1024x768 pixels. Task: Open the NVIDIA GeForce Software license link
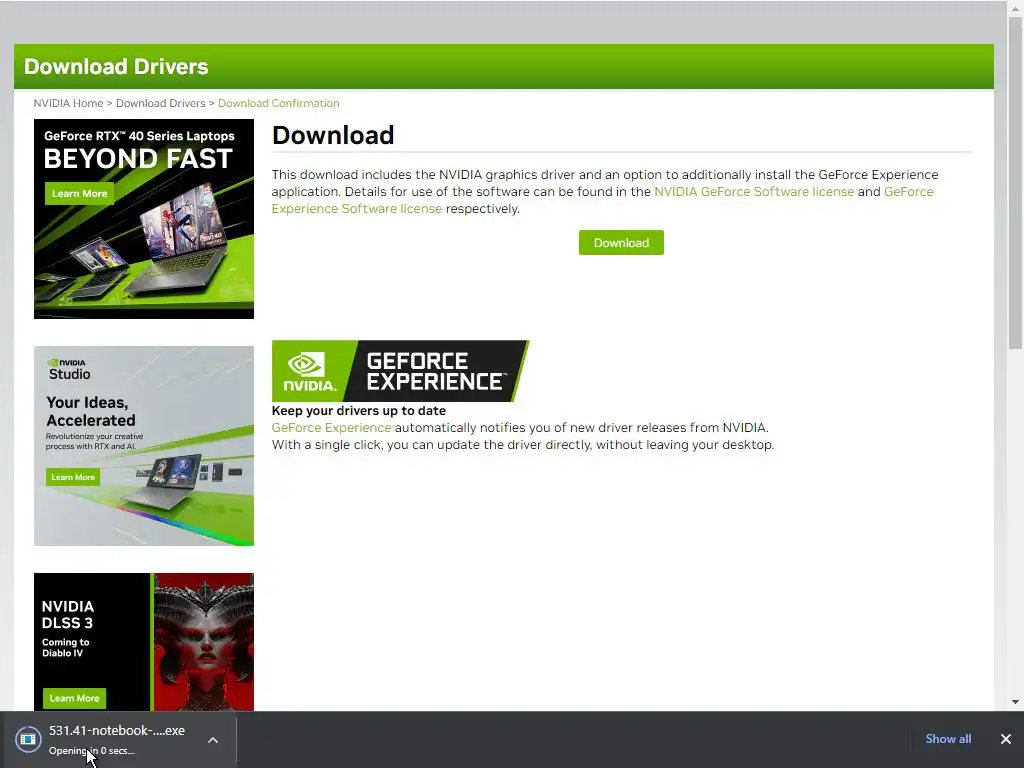tap(754, 191)
